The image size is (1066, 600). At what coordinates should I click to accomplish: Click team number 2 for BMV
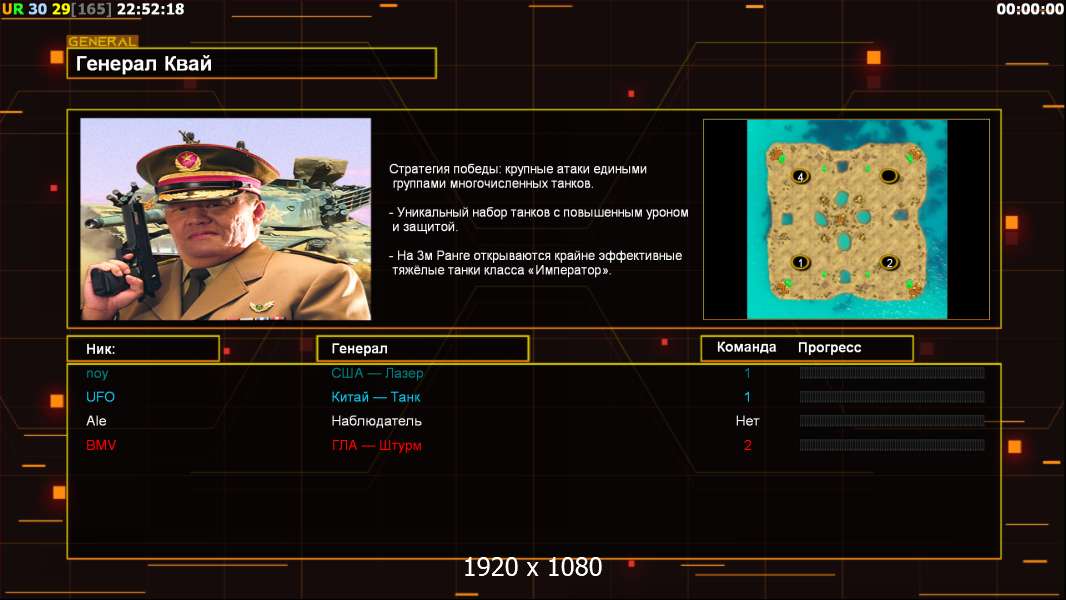click(x=747, y=445)
